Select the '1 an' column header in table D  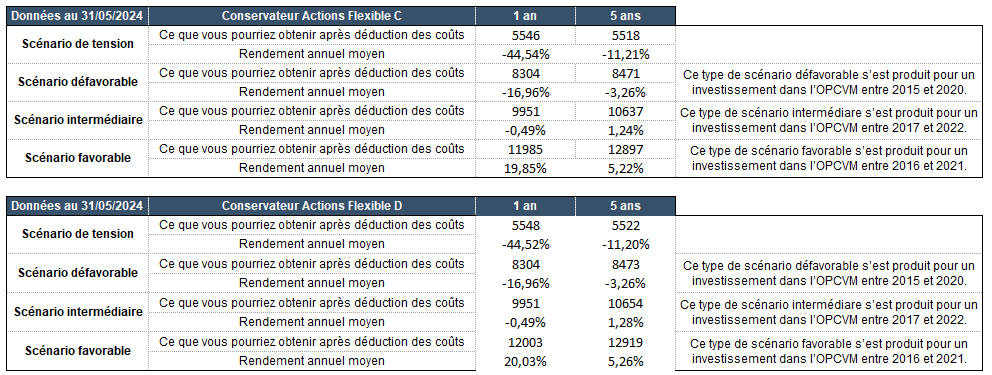pyautogui.click(x=525, y=206)
